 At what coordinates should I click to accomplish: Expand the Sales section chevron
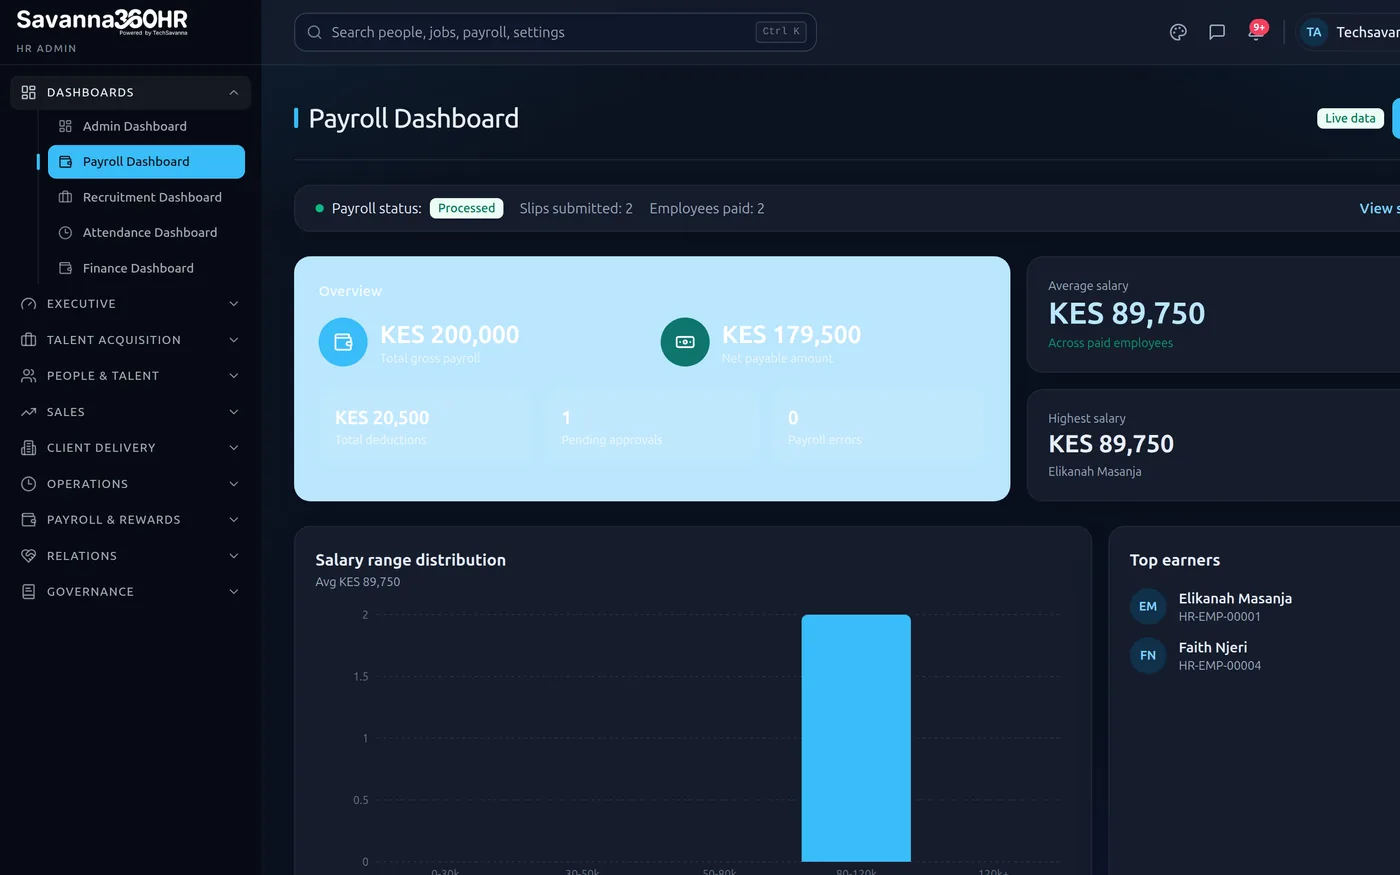point(234,412)
